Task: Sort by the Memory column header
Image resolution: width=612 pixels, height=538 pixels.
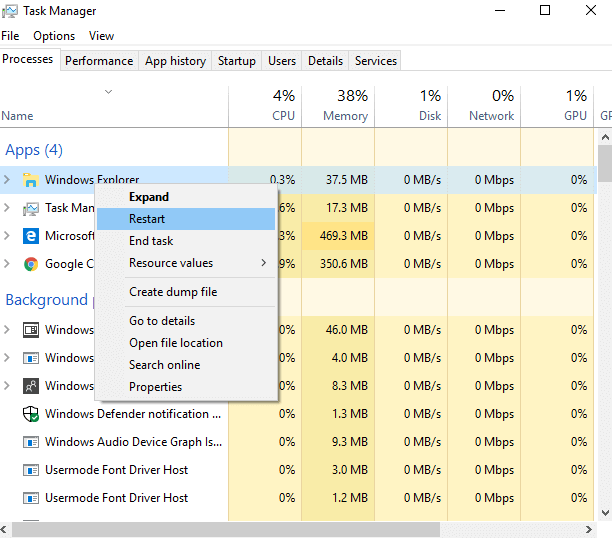Action: click(x=338, y=106)
